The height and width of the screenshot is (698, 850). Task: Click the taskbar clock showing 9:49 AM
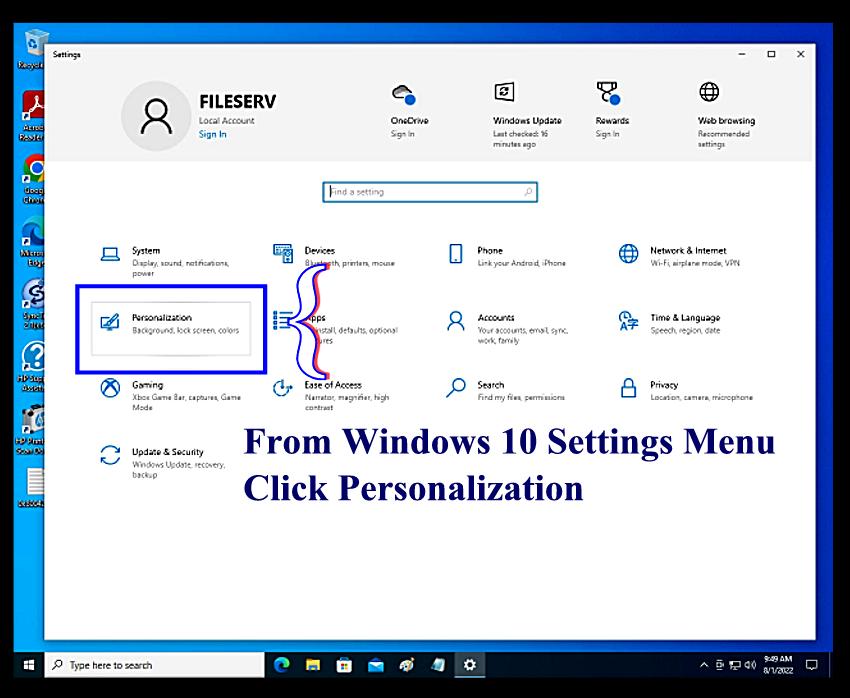[x=778, y=665]
